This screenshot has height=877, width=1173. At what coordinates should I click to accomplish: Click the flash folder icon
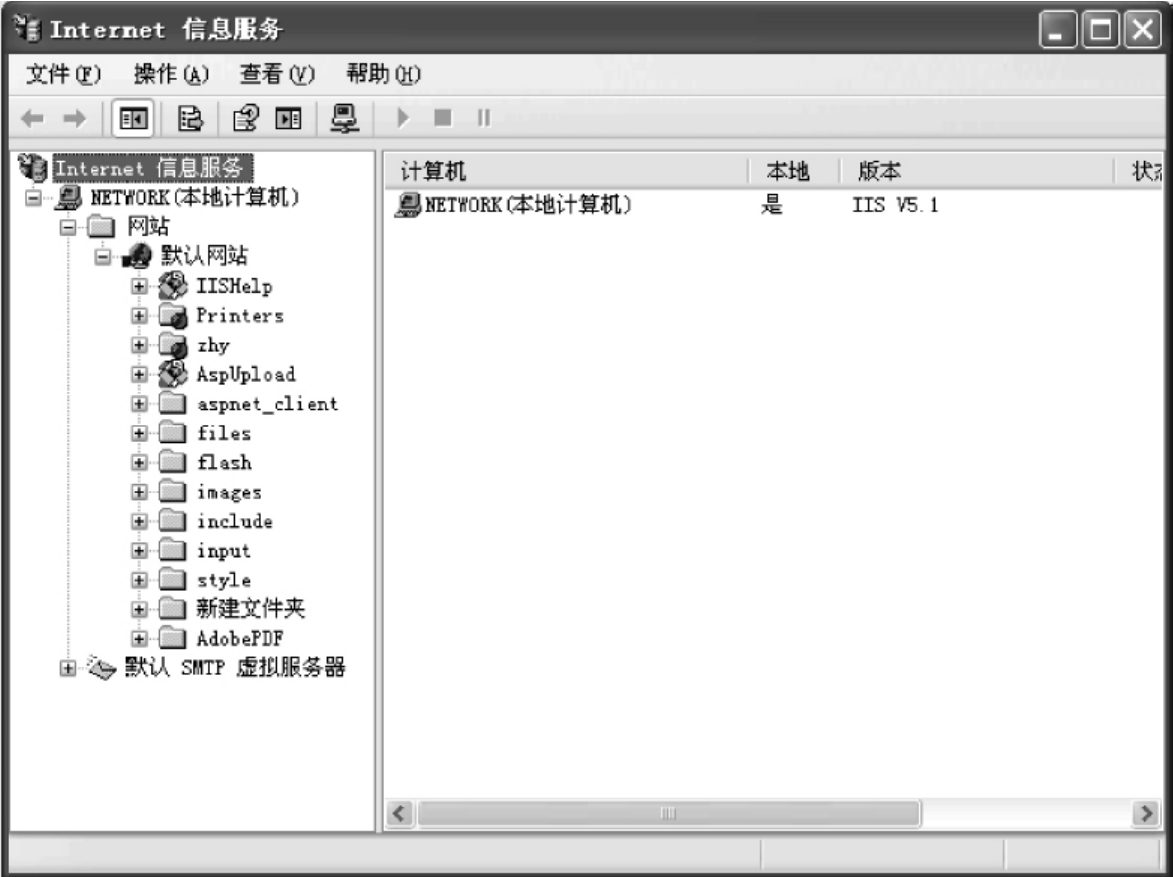click(x=173, y=462)
